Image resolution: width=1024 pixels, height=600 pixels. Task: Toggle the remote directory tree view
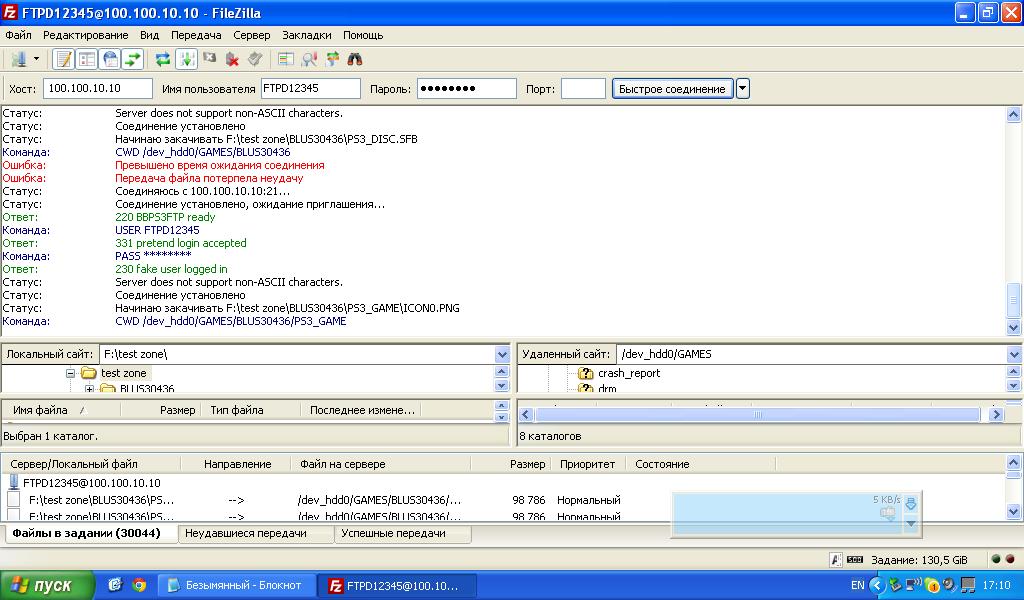110,59
